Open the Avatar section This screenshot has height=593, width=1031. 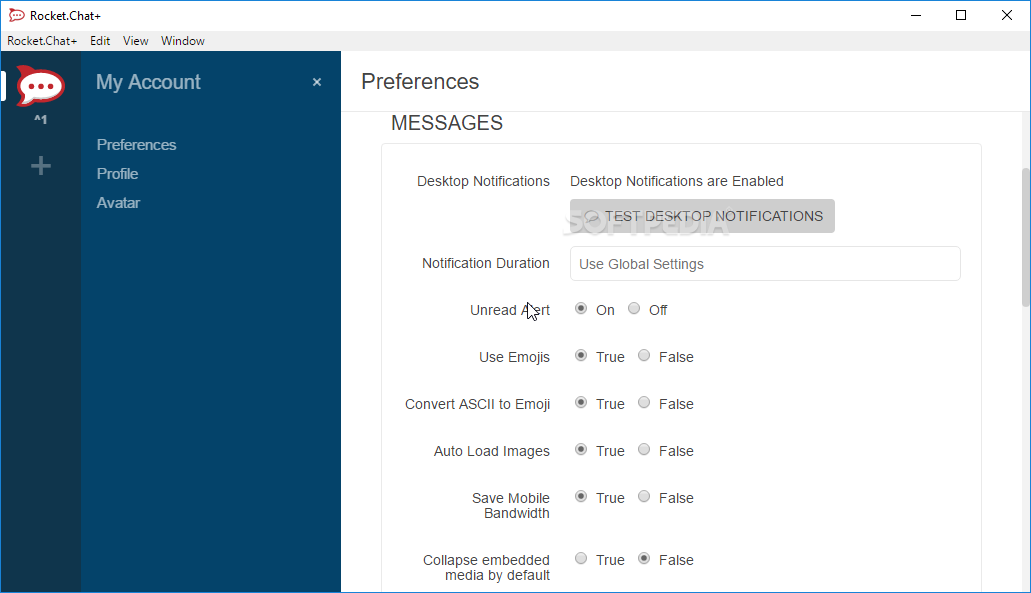point(118,202)
